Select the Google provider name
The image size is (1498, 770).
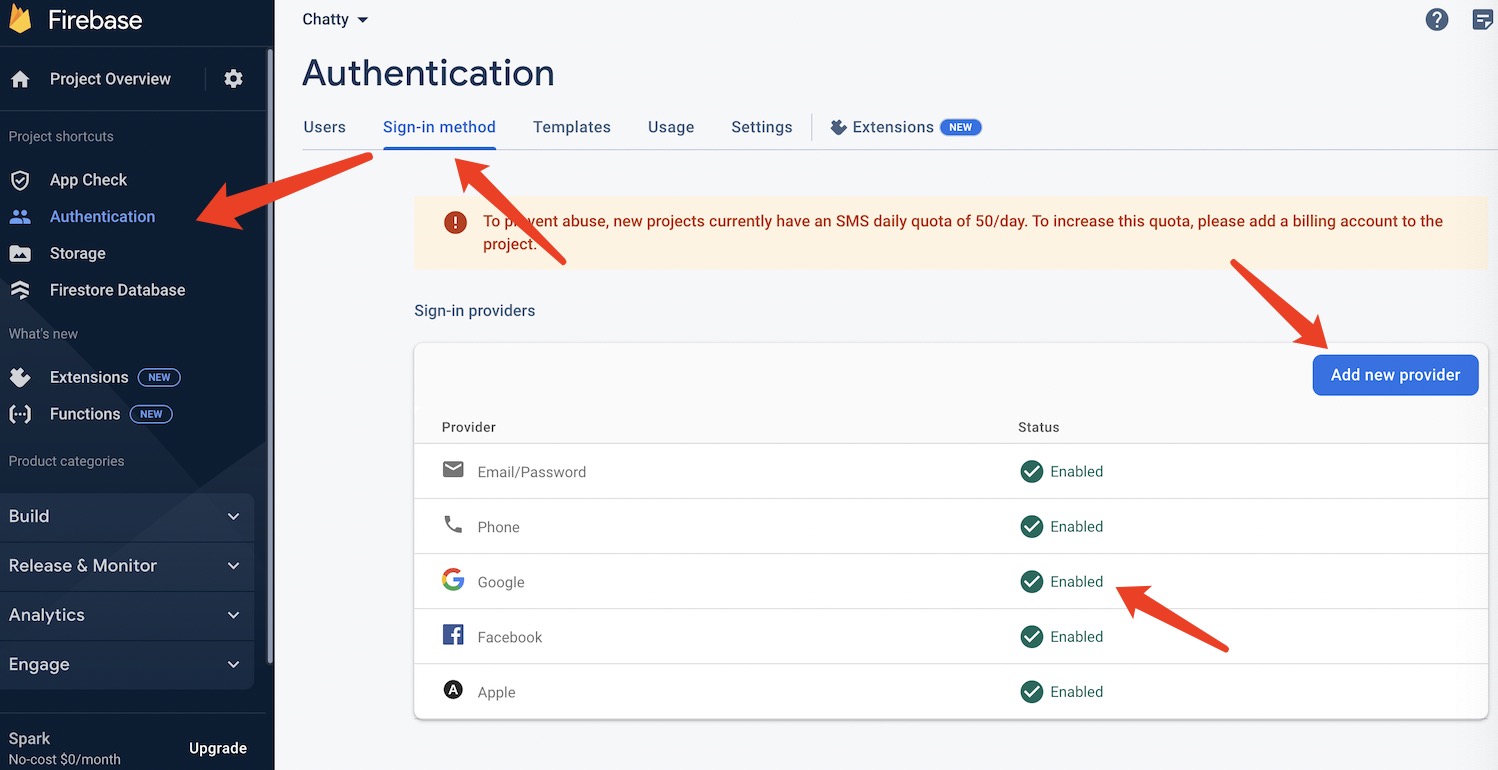pos(501,582)
